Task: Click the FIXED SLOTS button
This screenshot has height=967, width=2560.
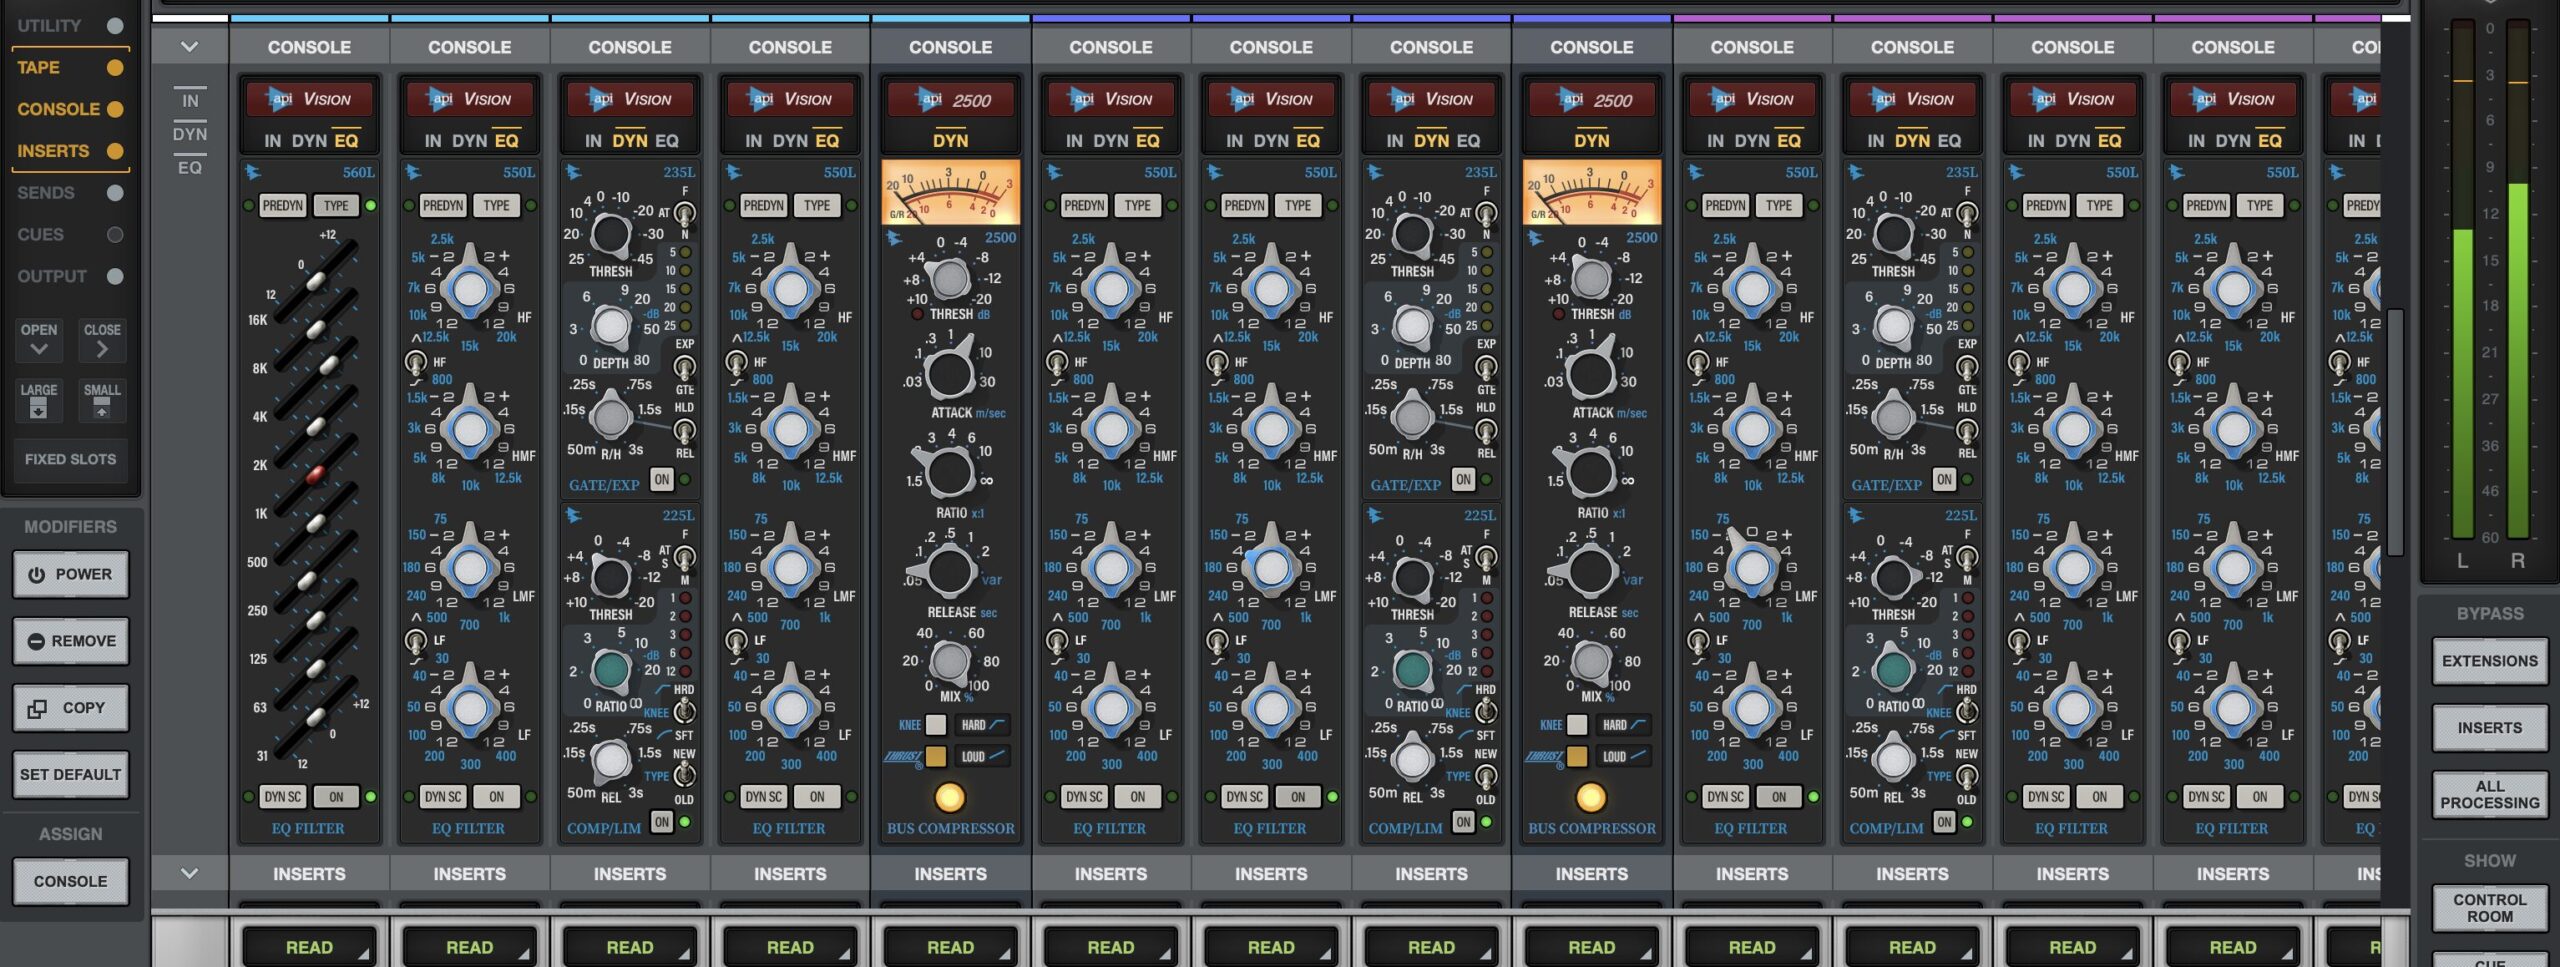Action: tap(70, 459)
